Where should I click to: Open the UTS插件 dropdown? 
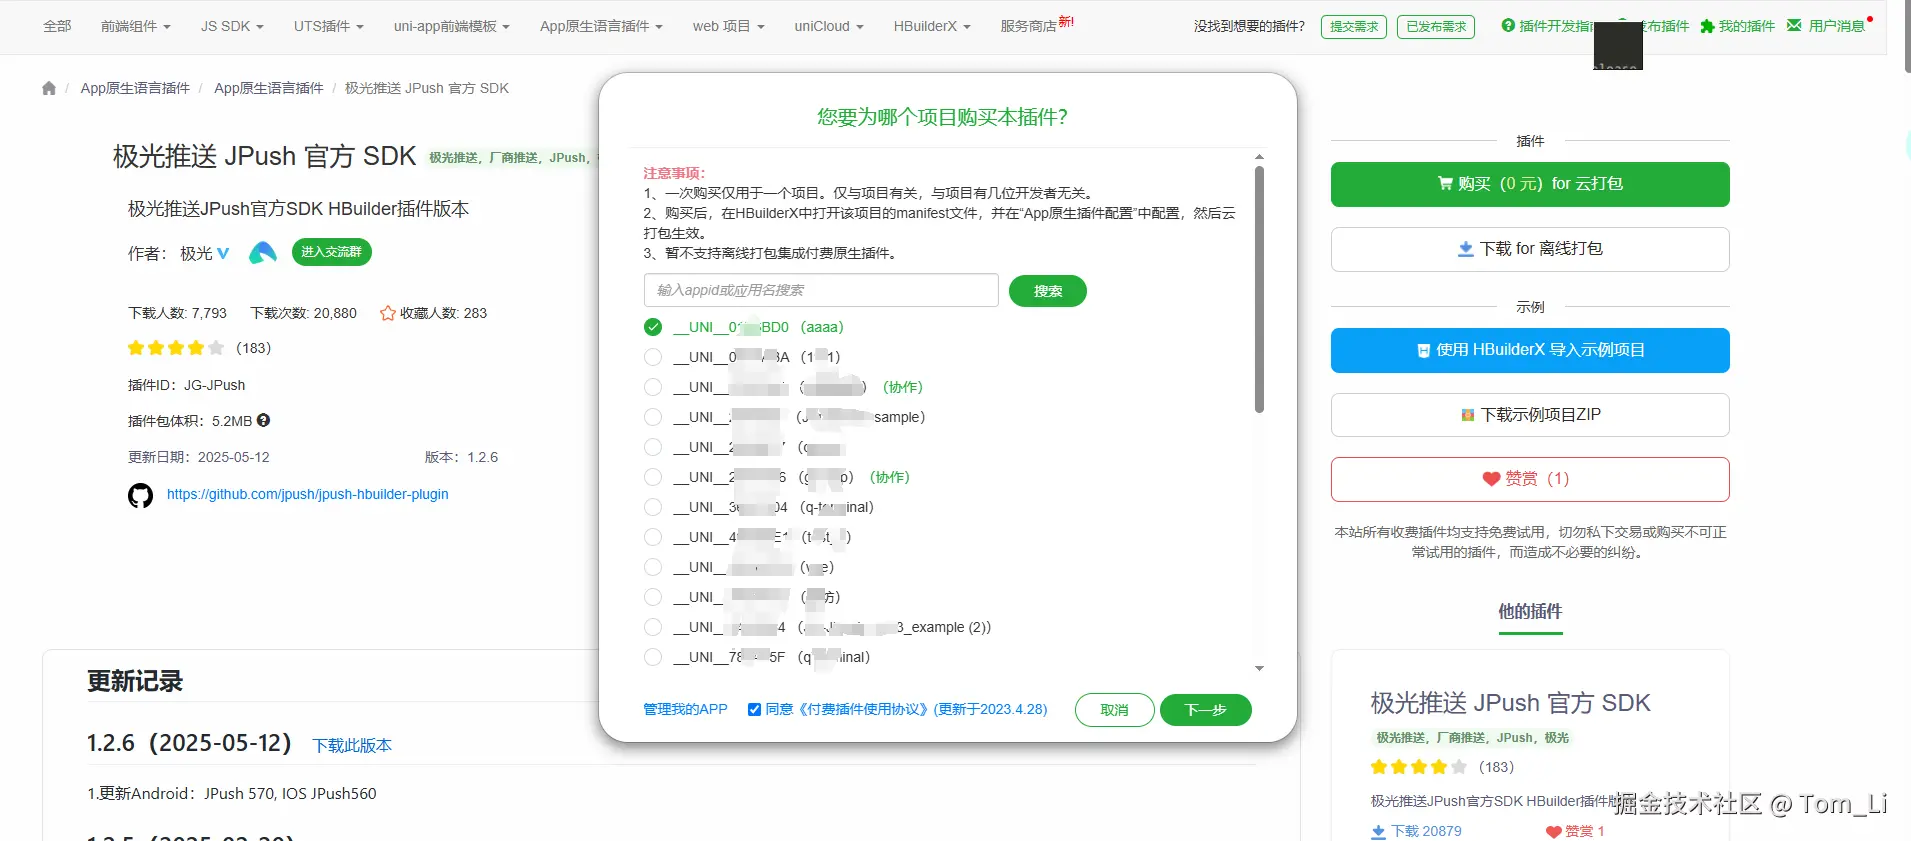pyautogui.click(x=329, y=27)
